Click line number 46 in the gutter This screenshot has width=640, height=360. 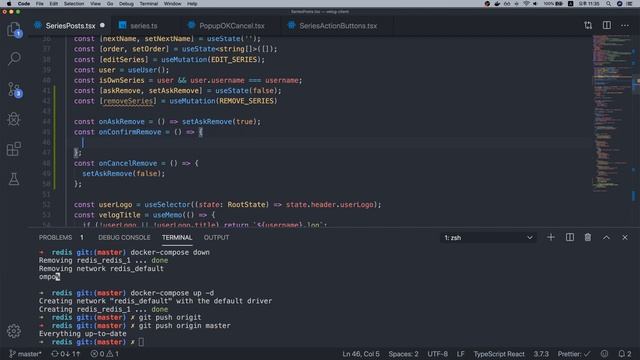(47, 142)
